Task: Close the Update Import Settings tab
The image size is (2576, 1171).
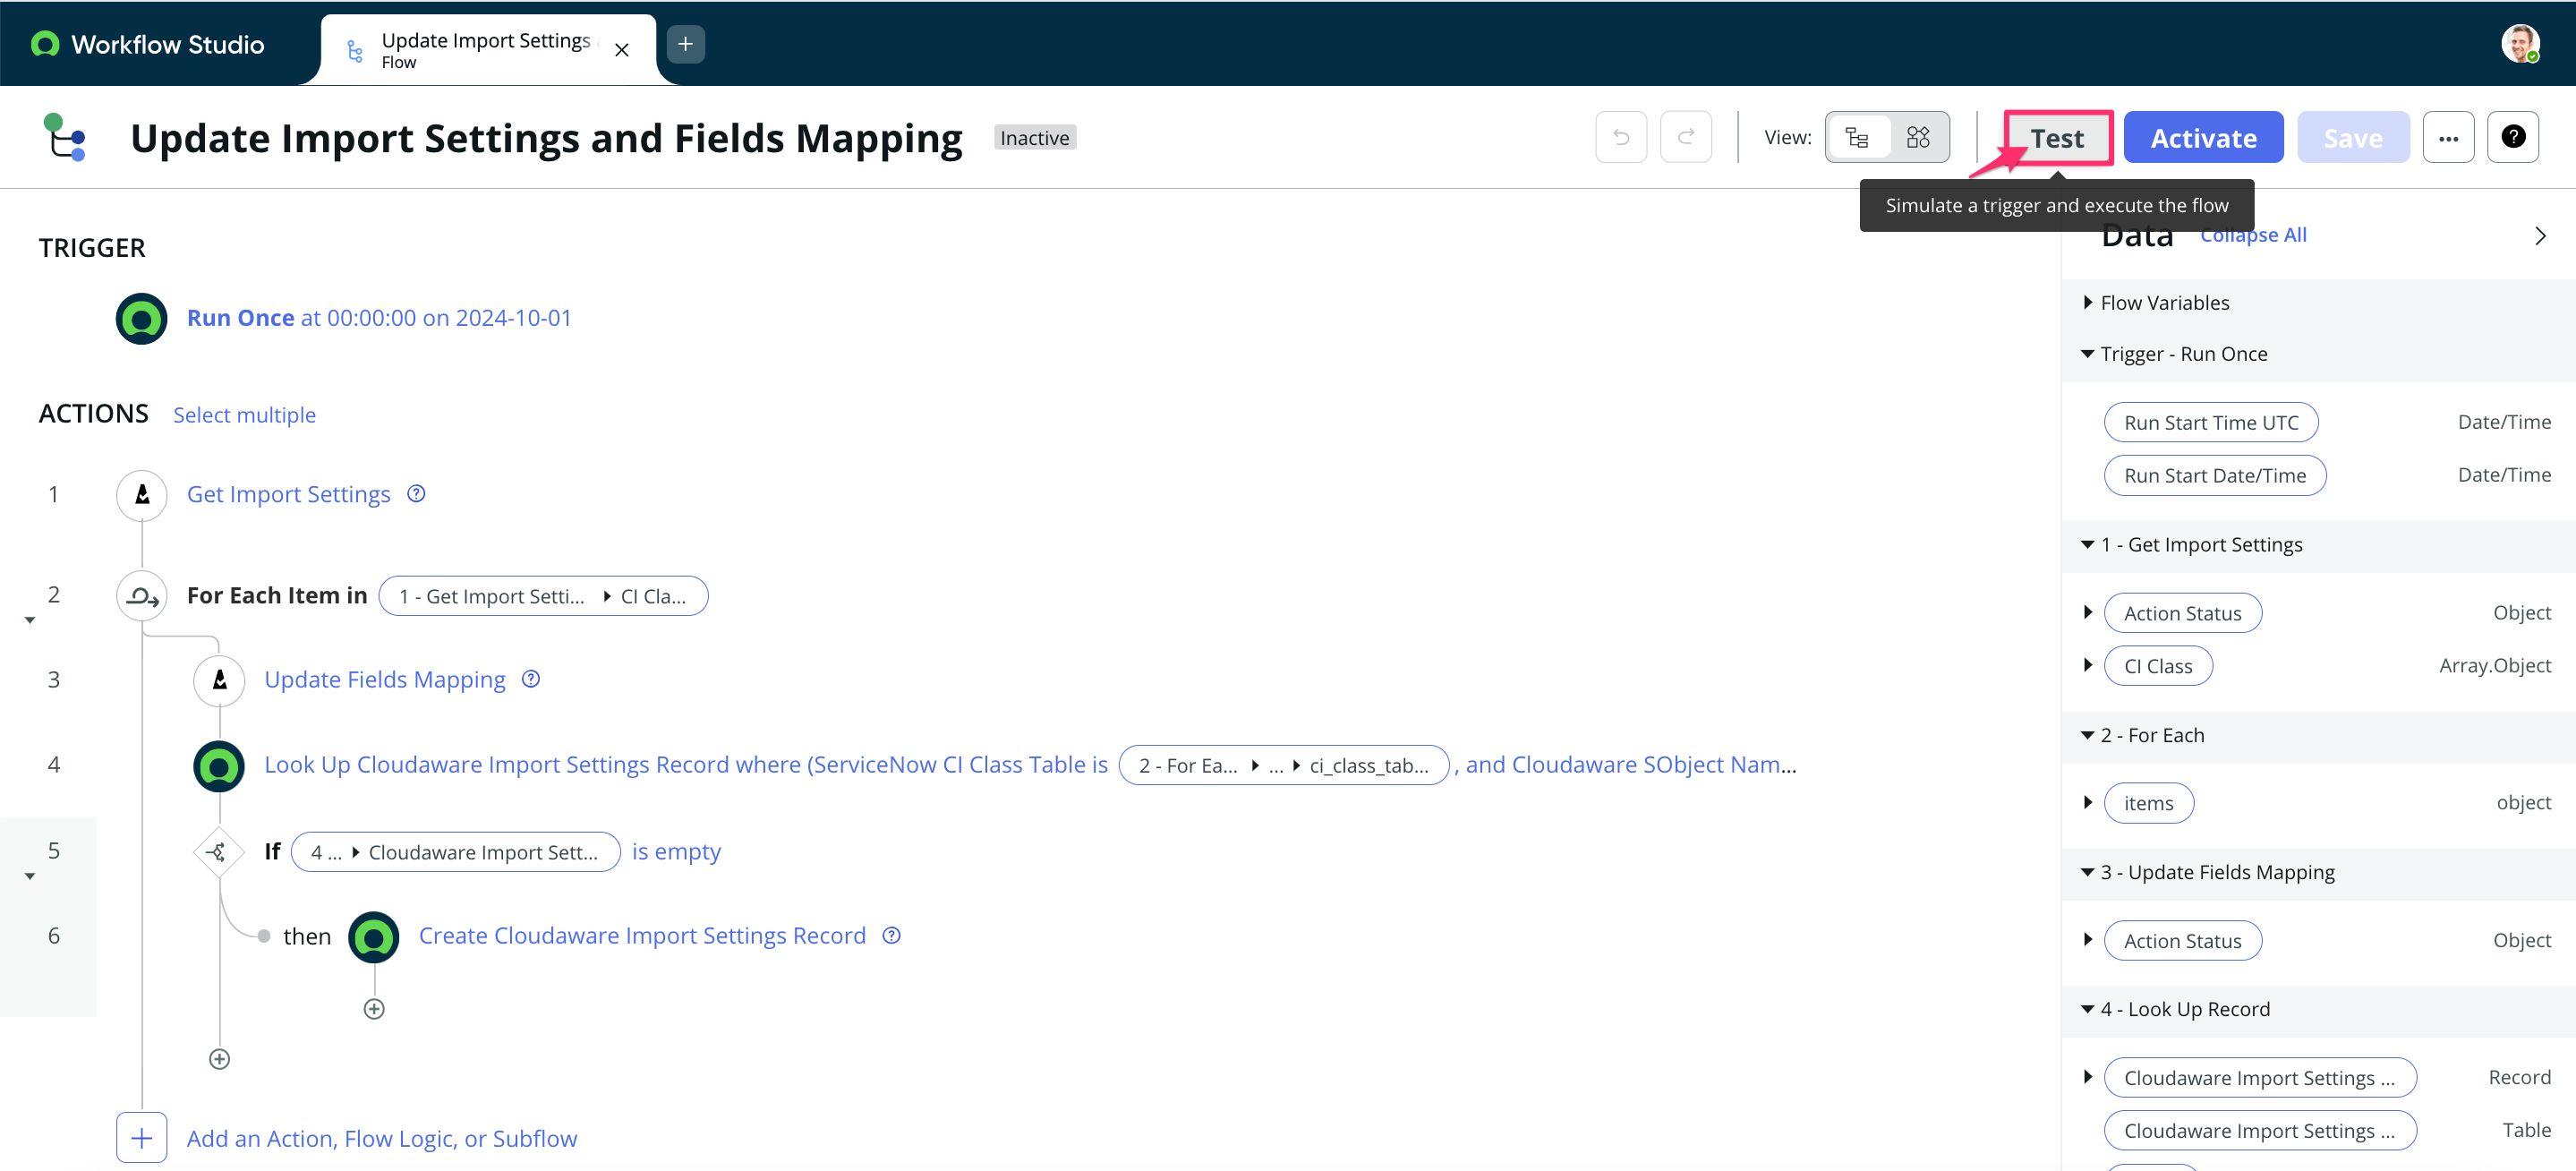Action: [x=621, y=48]
